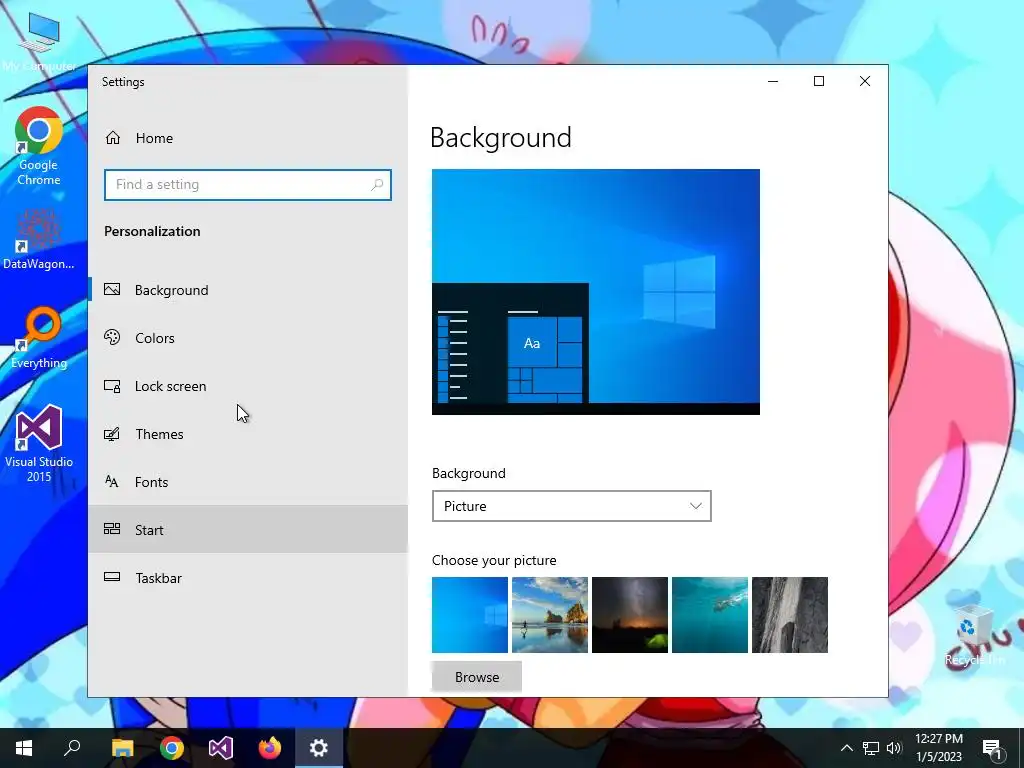Launch Firefox from the taskbar
Image resolution: width=1024 pixels, height=768 pixels.
(x=270, y=748)
